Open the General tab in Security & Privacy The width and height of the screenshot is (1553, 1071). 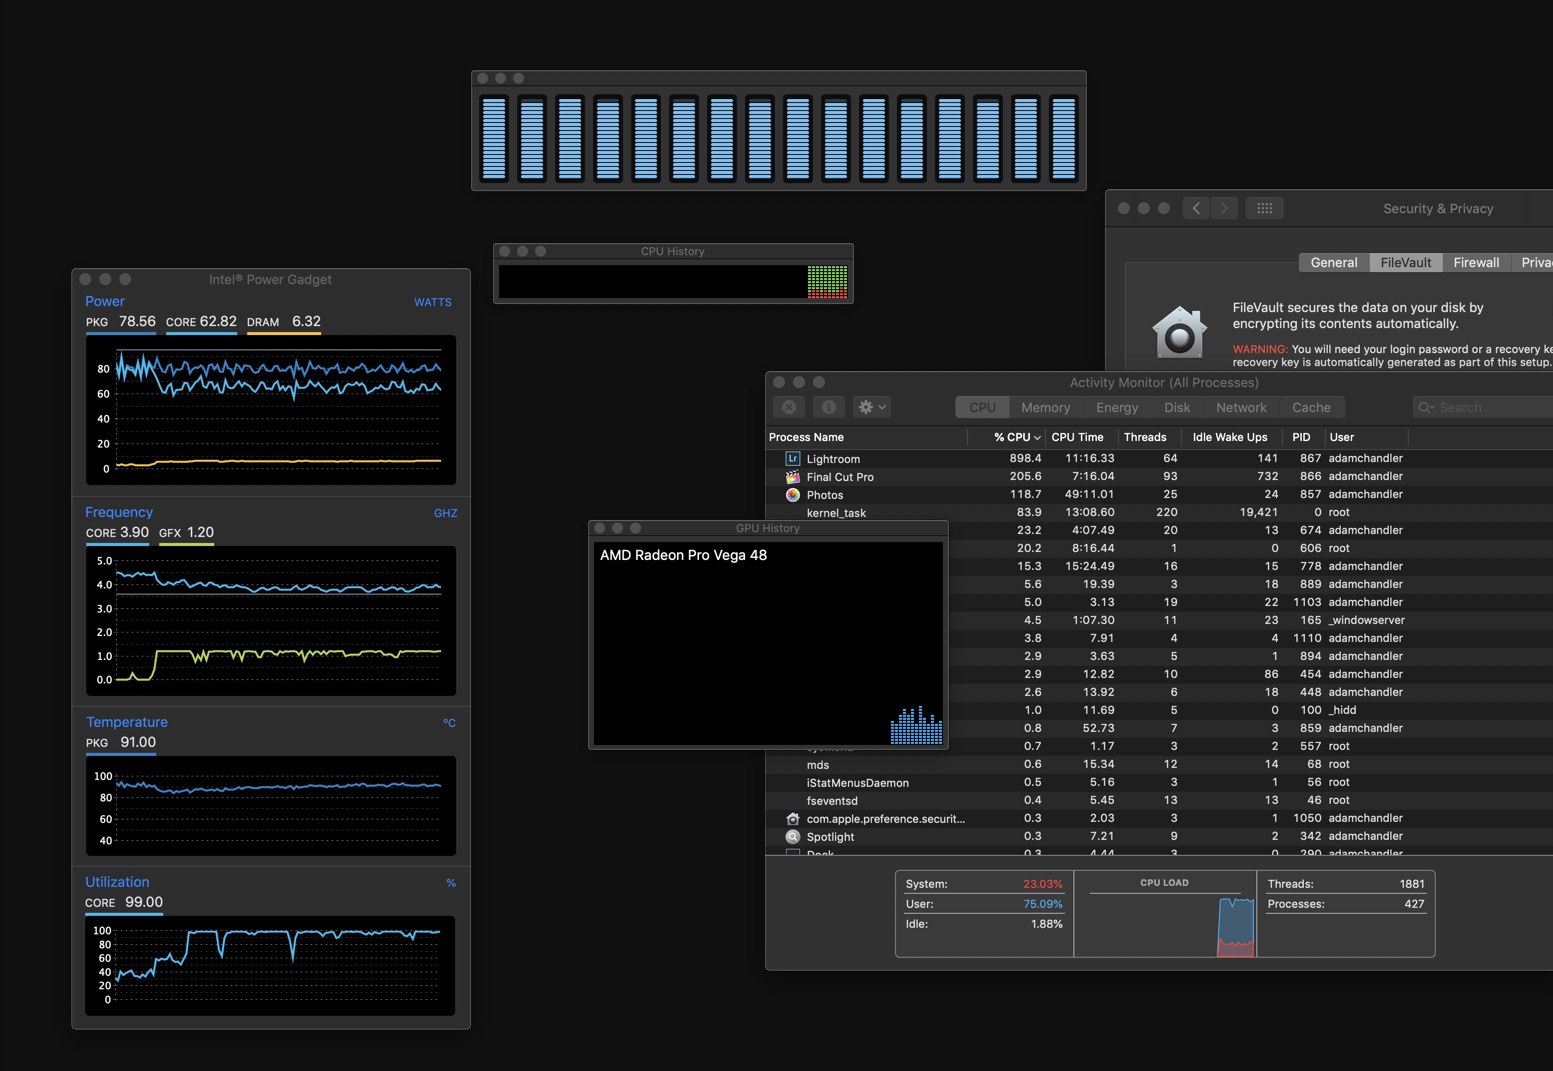tap(1334, 263)
